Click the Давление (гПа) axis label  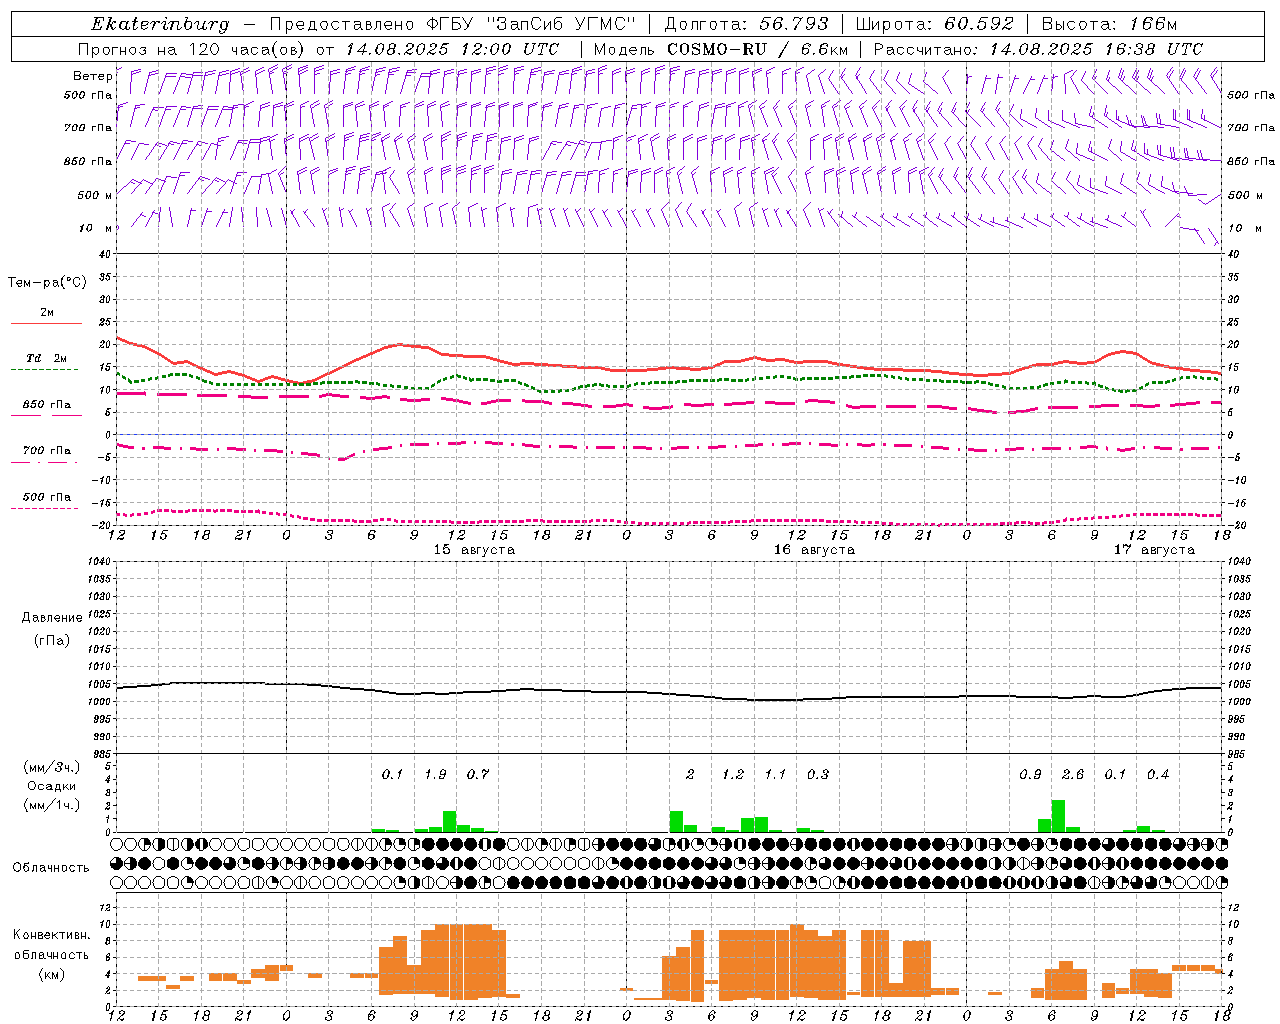coord(52,629)
